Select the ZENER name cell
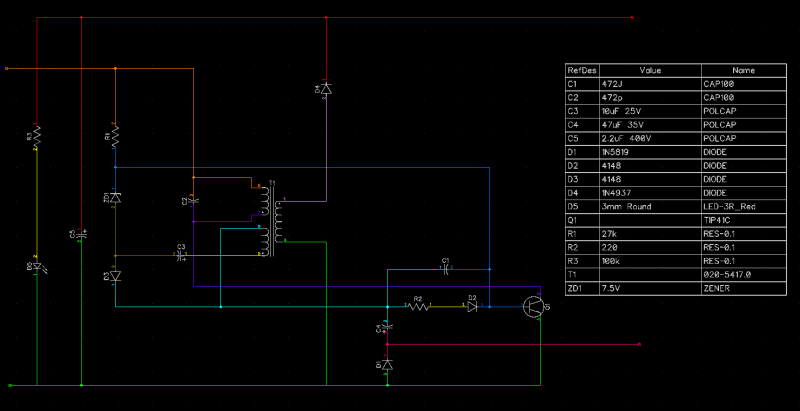Viewport: 800px width, 411px height. 744,289
